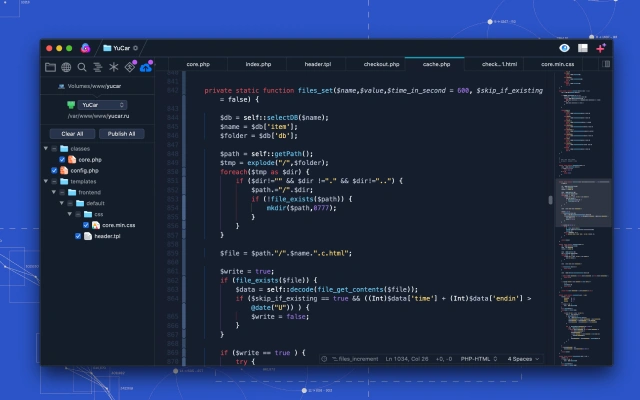The image size is (640, 400).
Task: Click the templates folder icon
Action: (x=64, y=181)
